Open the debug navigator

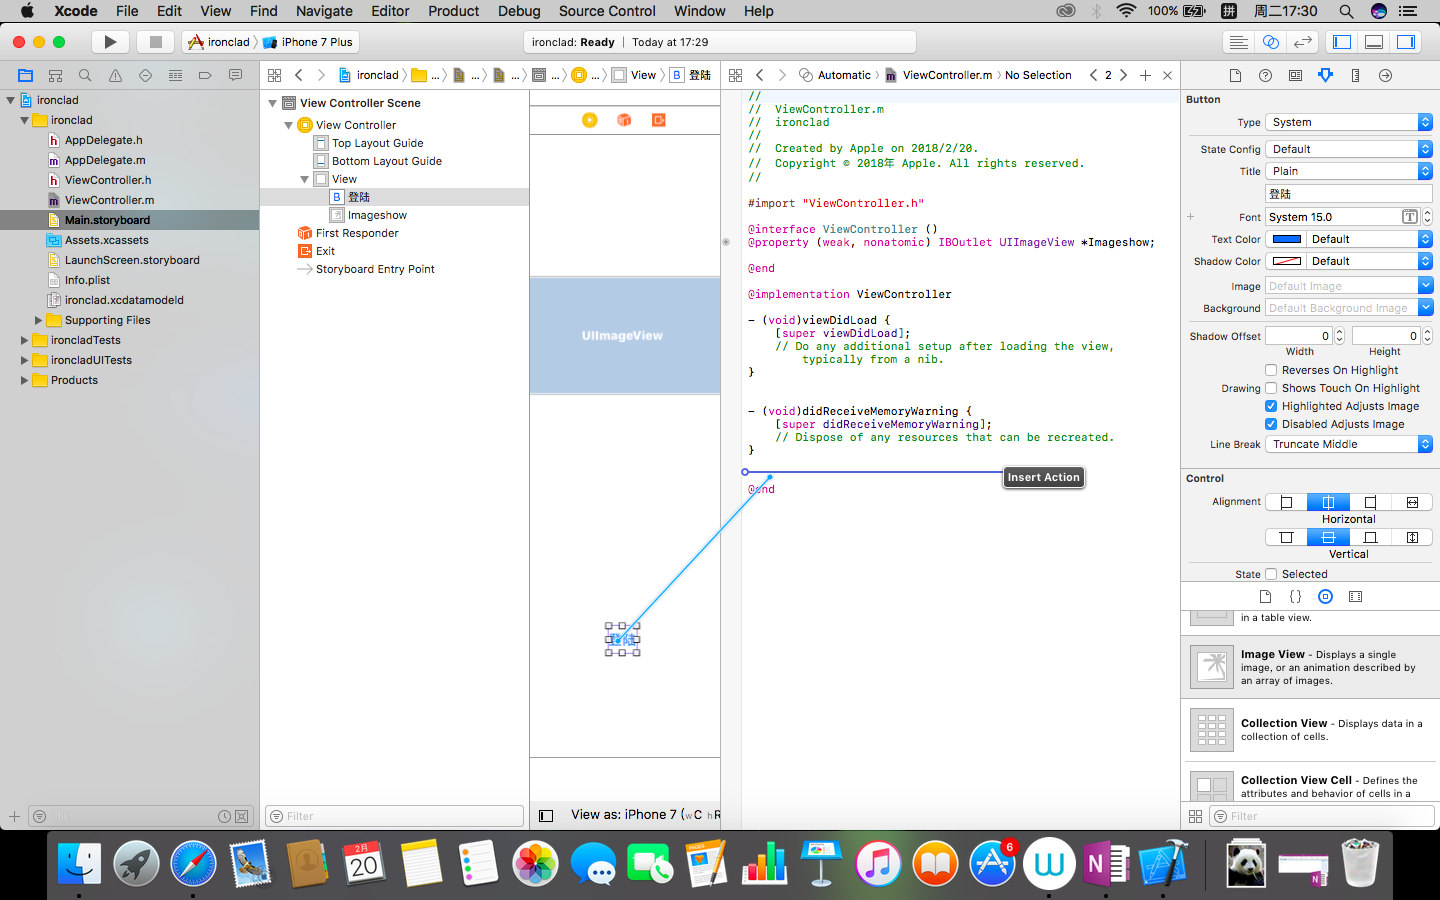click(175, 75)
